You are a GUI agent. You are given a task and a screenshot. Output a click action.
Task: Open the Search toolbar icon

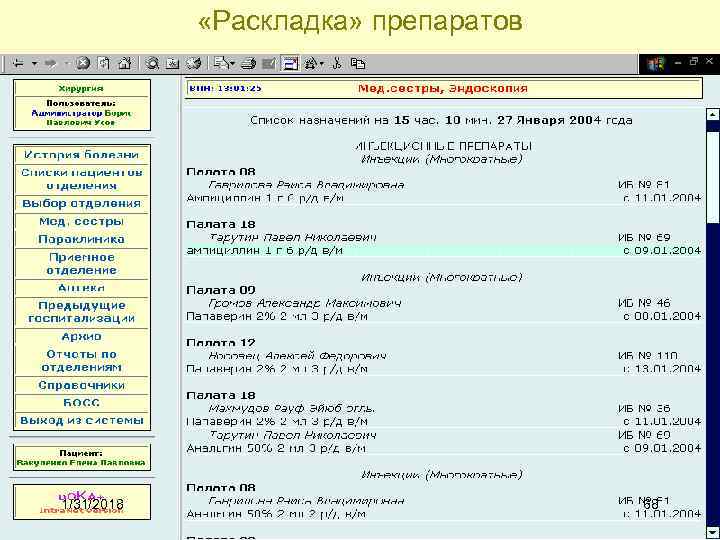pyautogui.click(x=152, y=63)
